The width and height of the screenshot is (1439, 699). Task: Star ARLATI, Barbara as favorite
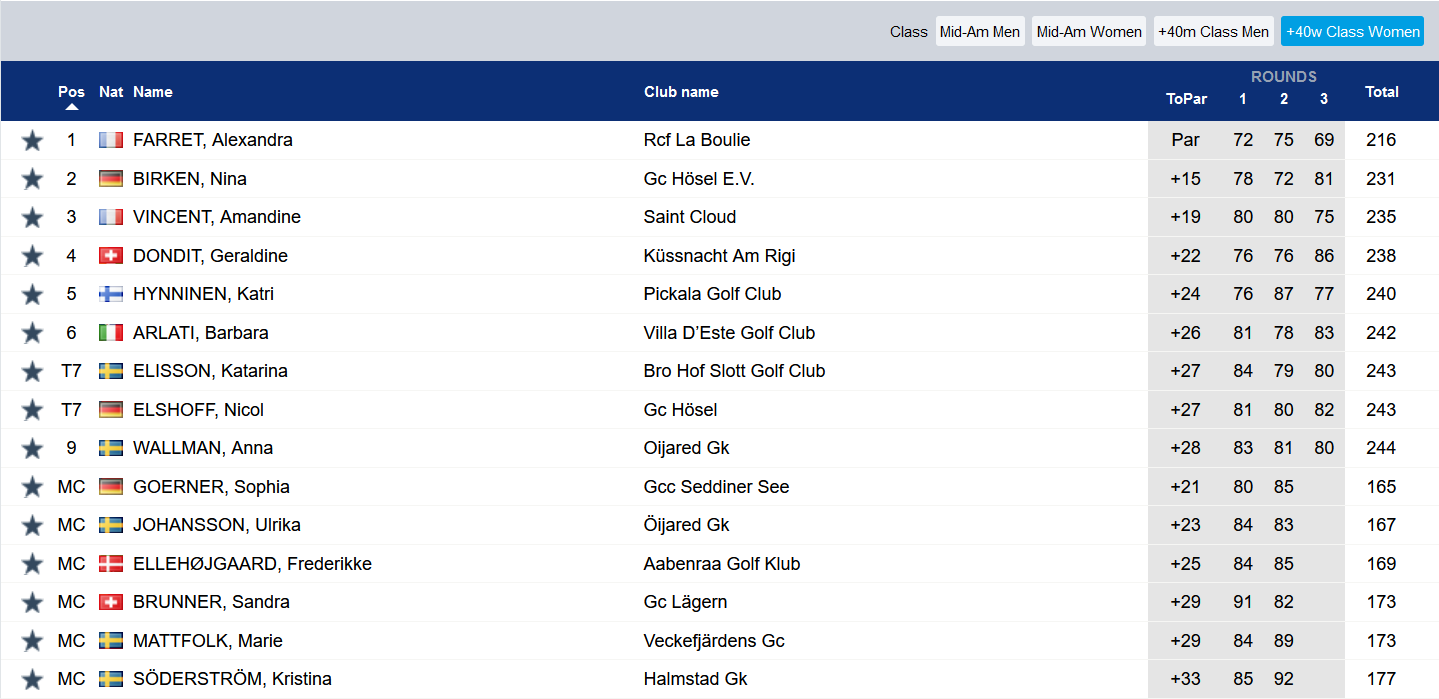[x=32, y=333]
